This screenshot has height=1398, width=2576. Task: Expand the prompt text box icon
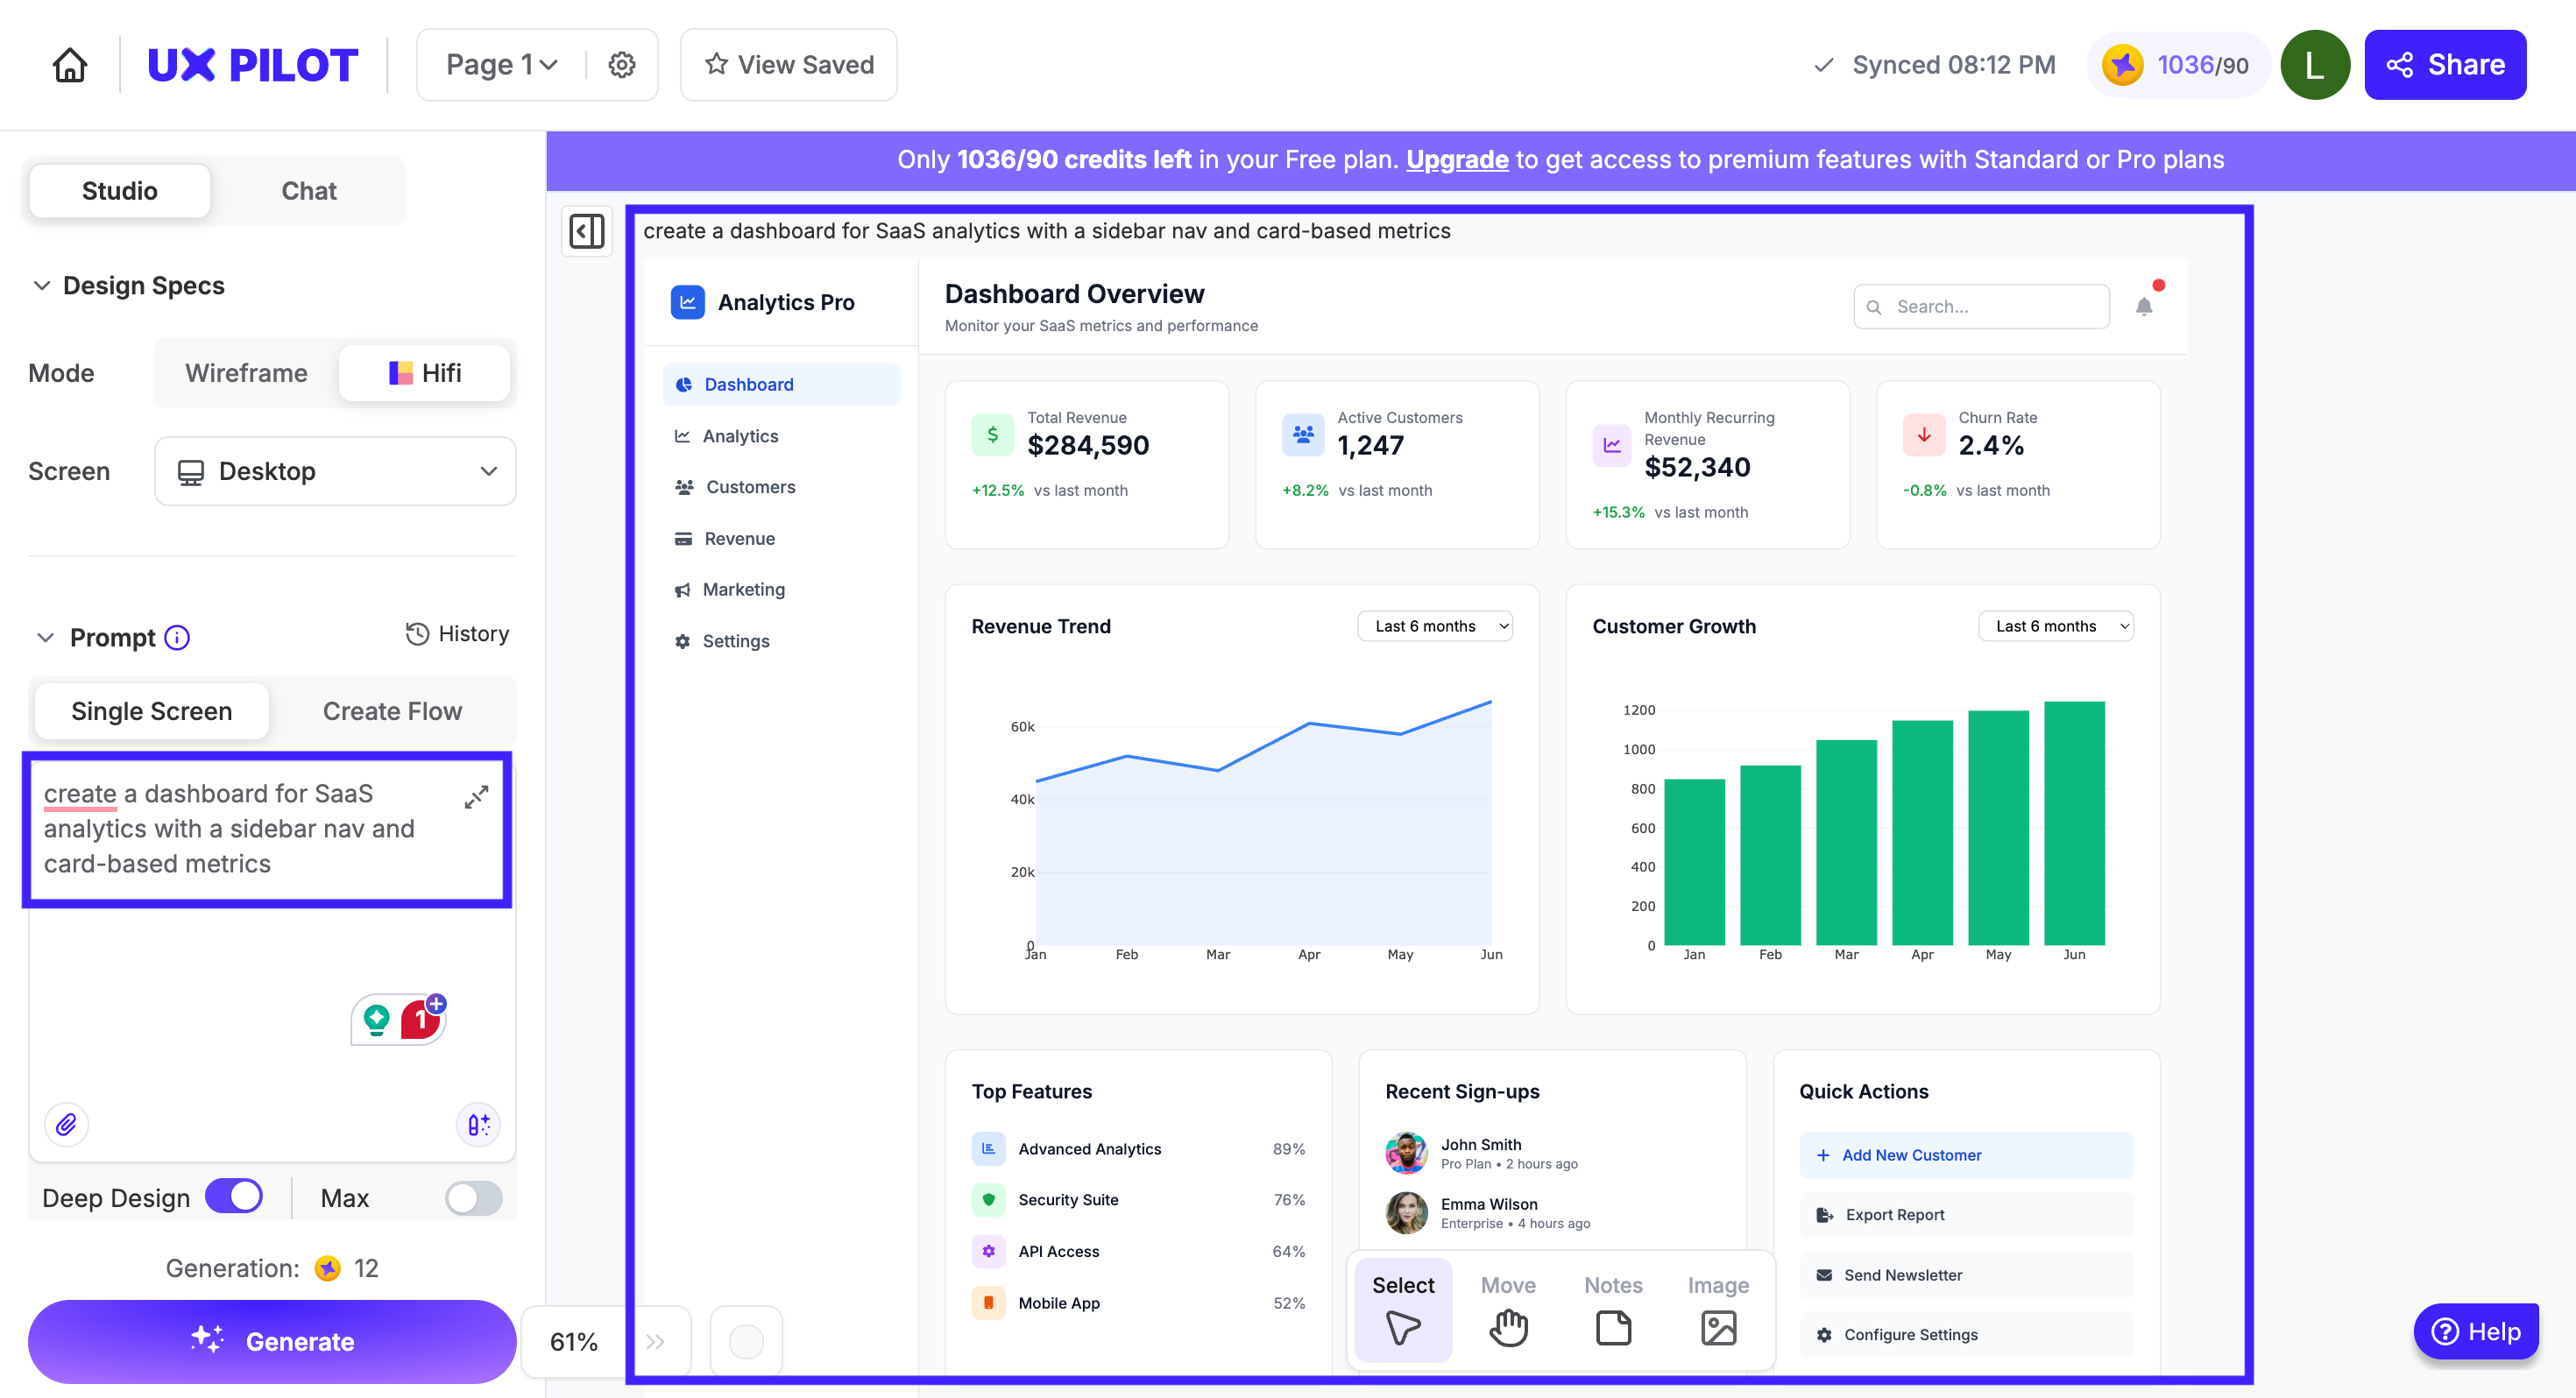476,796
